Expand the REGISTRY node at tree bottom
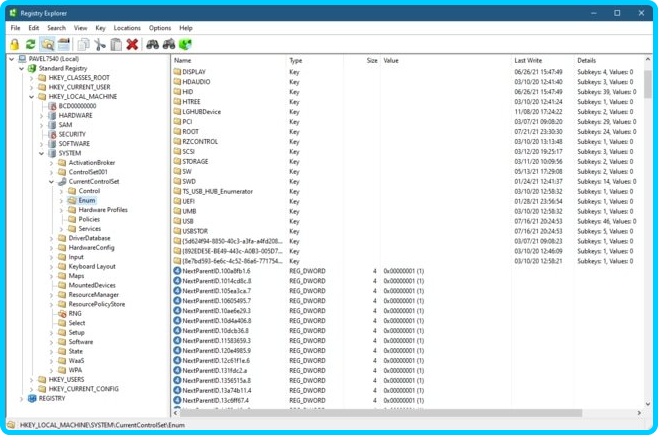 pos(21,399)
